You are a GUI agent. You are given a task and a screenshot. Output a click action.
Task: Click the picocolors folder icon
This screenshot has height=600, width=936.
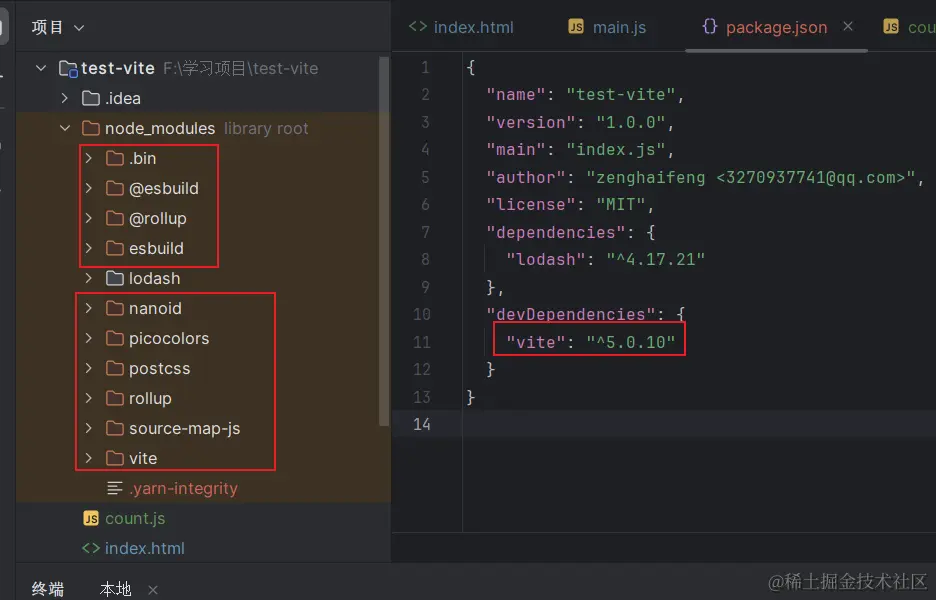click(115, 338)
